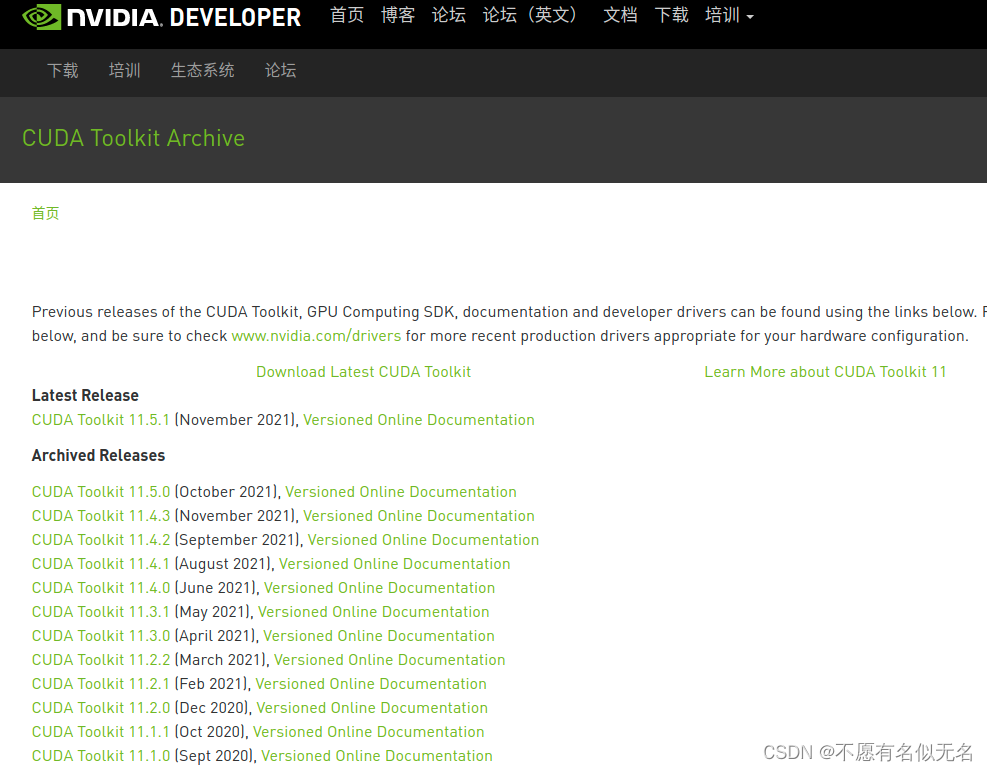Select 培训 in the gray sub-navigation
Viewport: 987px width, 771px height.
(x=125, y=70)
